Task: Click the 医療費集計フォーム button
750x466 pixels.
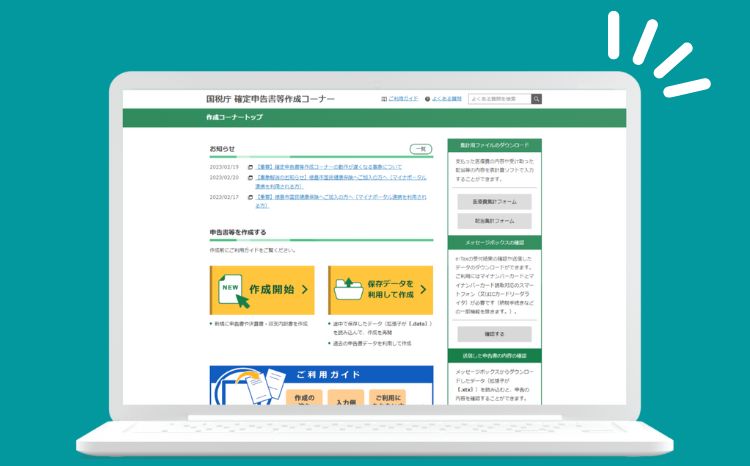Action: tap(494, 202)
